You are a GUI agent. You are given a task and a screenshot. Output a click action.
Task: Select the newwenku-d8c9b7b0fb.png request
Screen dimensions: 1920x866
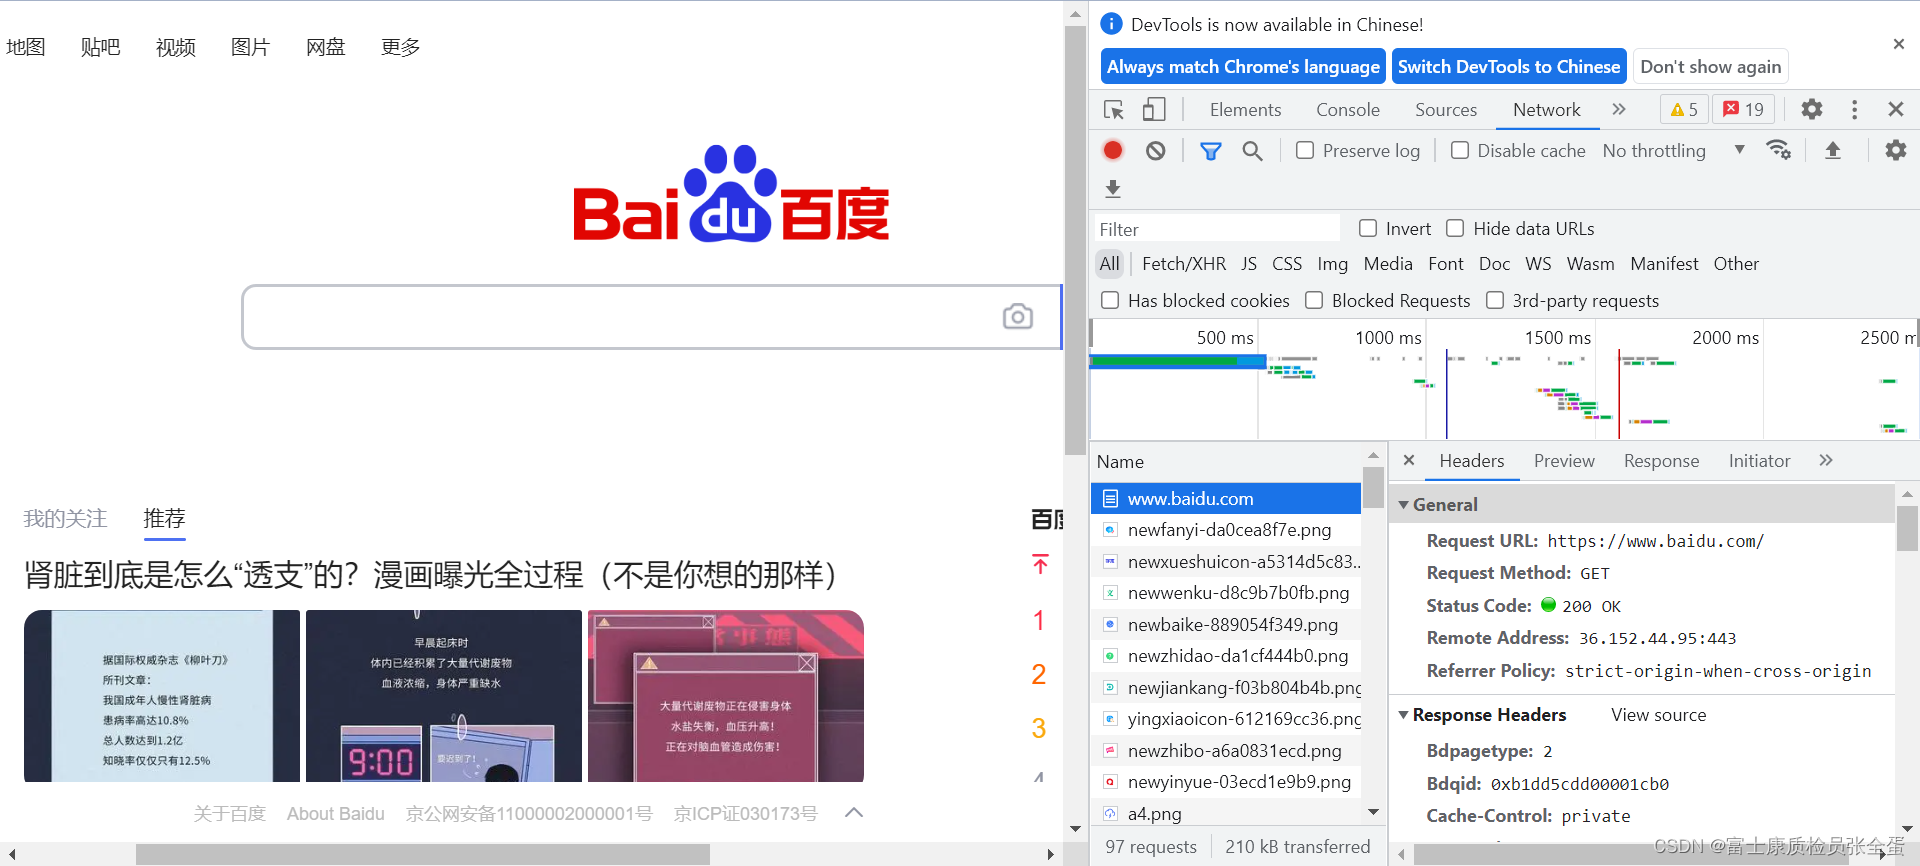(1226, 593)
